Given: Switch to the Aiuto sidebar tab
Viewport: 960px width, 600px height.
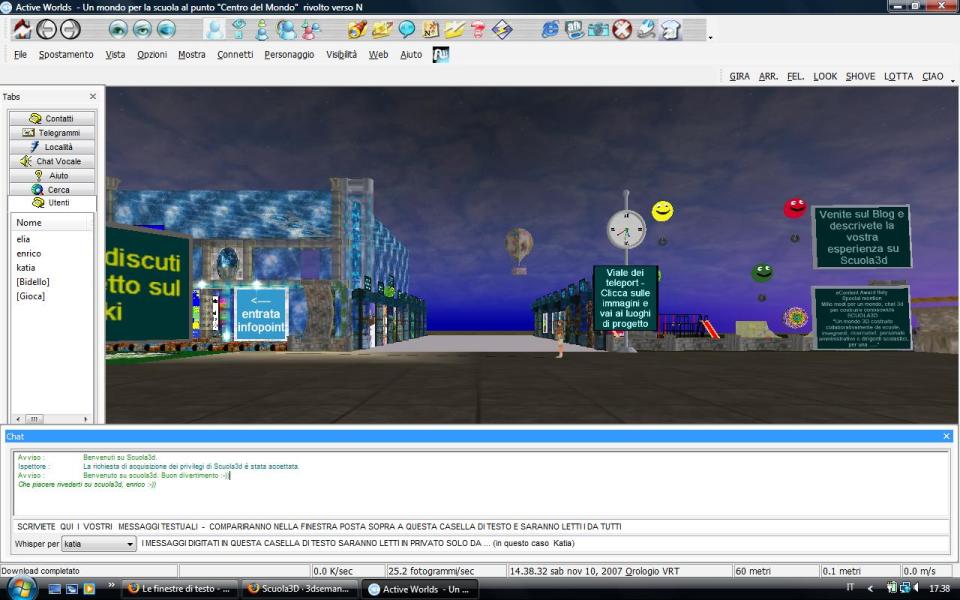Looking at the screenshot, I should coord(52,175).
